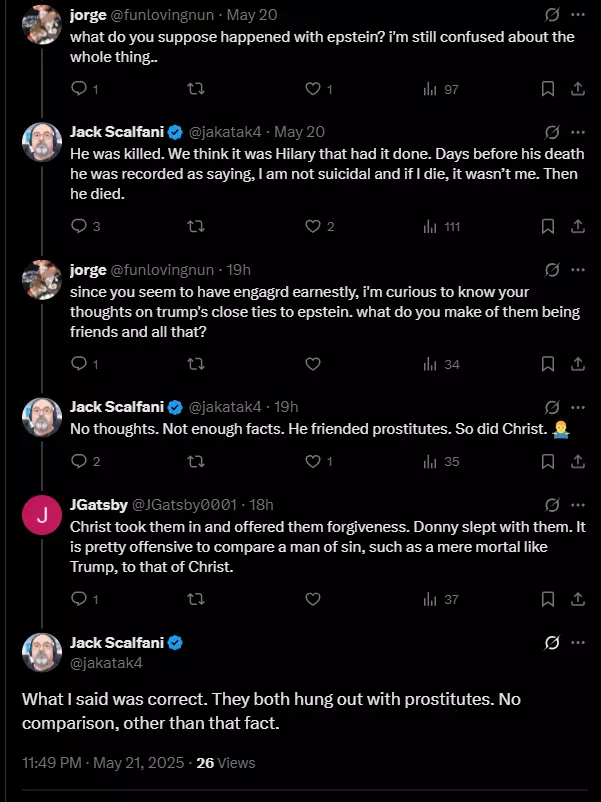
Task: Reply to jorge's first Epstein tweet
Action: coord(84,89)
